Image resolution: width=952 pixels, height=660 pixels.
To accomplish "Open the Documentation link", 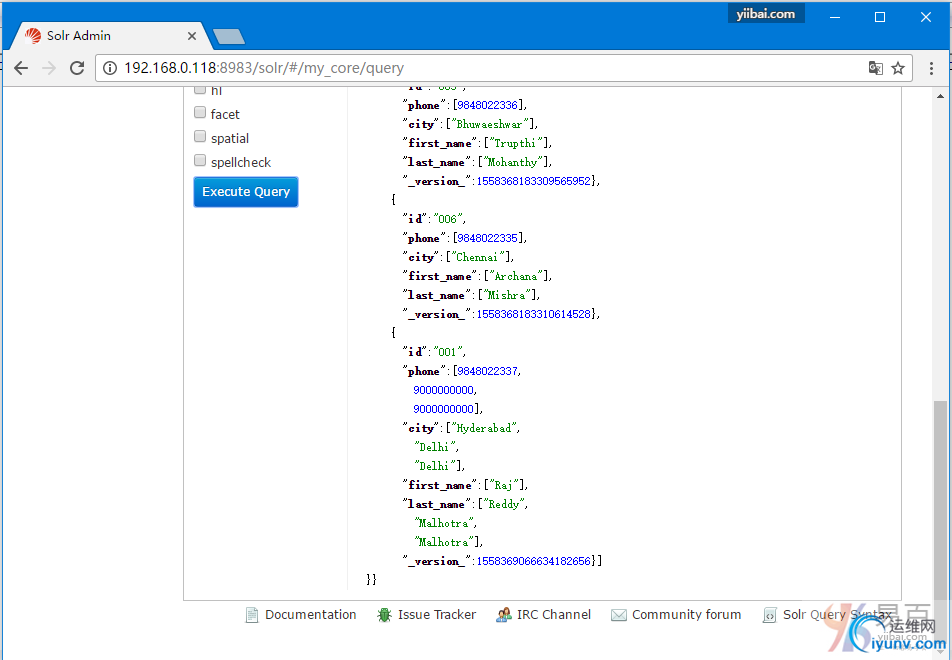I will (x=311, y=614).
